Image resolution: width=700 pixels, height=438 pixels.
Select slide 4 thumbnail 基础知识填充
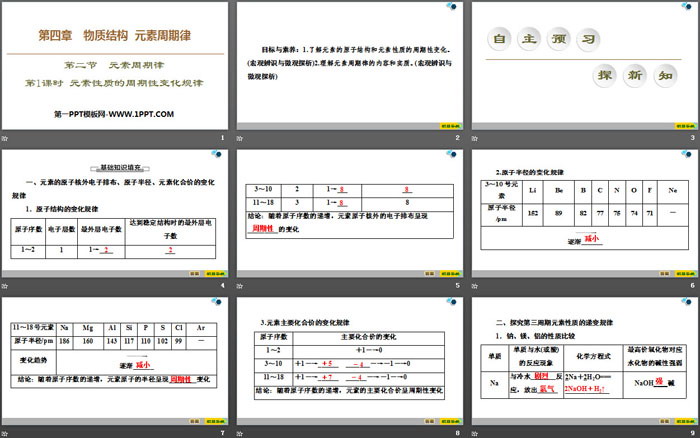(x=115, y=213)
